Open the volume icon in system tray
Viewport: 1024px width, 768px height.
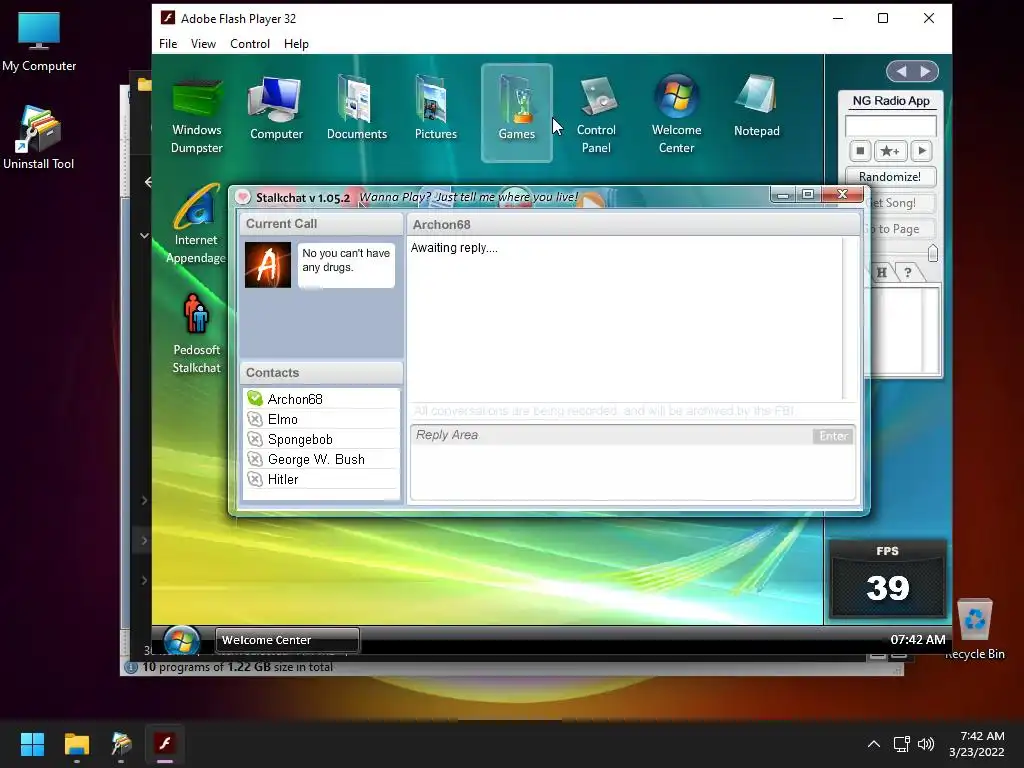[x=926, y=744]
